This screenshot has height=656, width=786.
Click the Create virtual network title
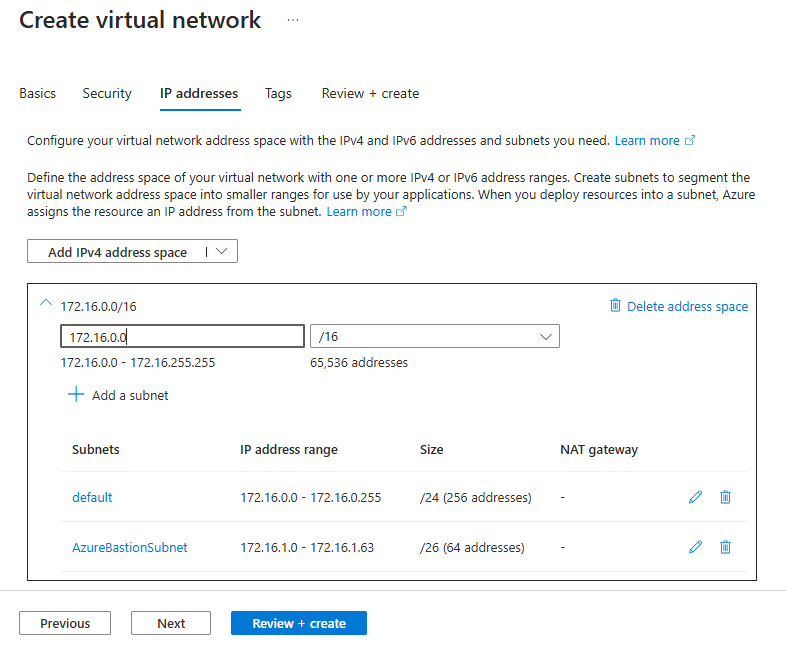click(140, 21)
